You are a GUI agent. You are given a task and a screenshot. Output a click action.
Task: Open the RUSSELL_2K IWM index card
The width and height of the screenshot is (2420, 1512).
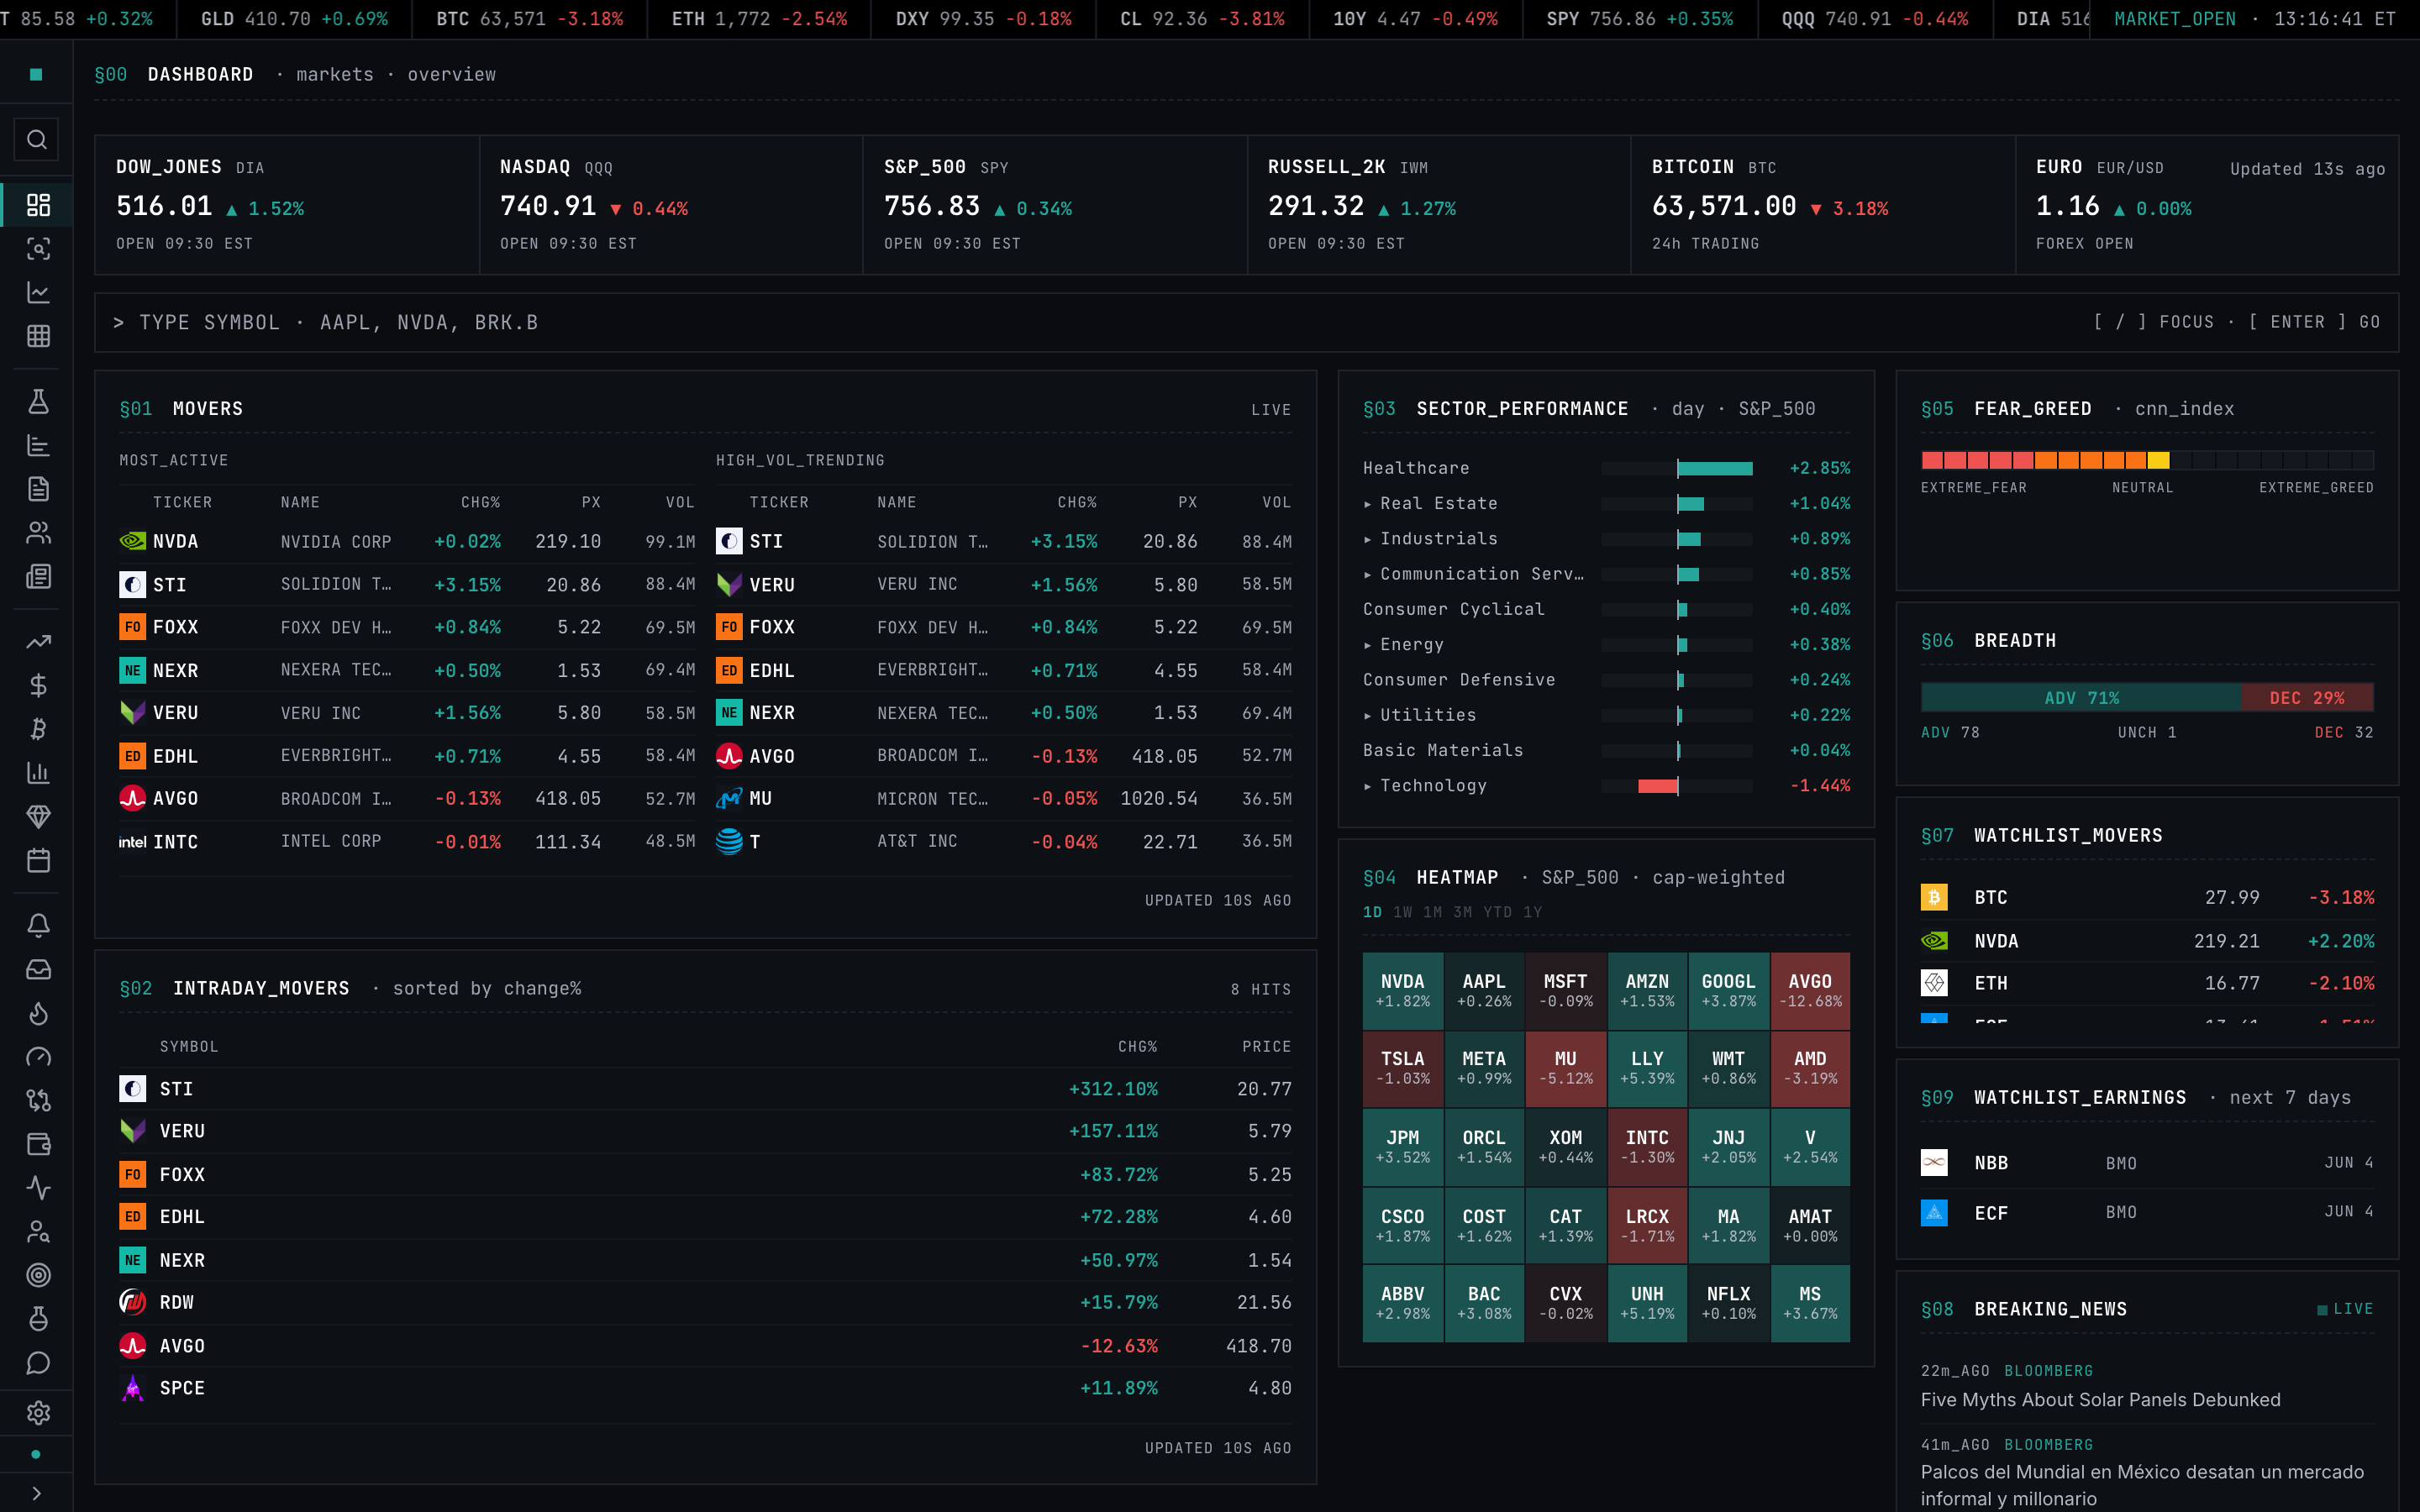click(1438, 205)
